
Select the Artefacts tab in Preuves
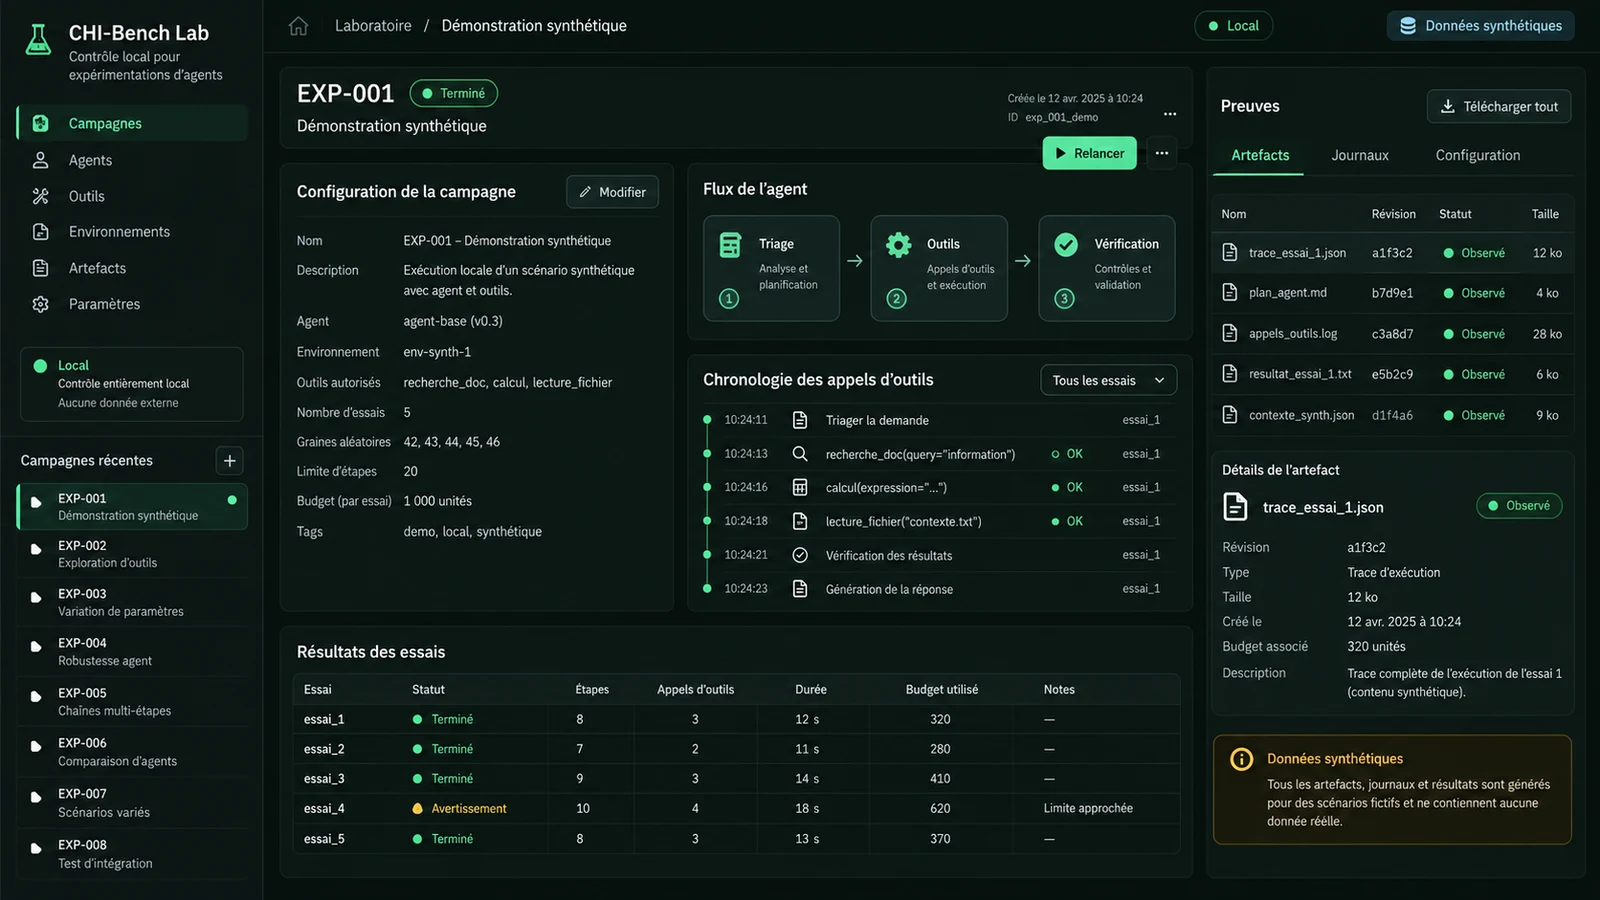1260,155
